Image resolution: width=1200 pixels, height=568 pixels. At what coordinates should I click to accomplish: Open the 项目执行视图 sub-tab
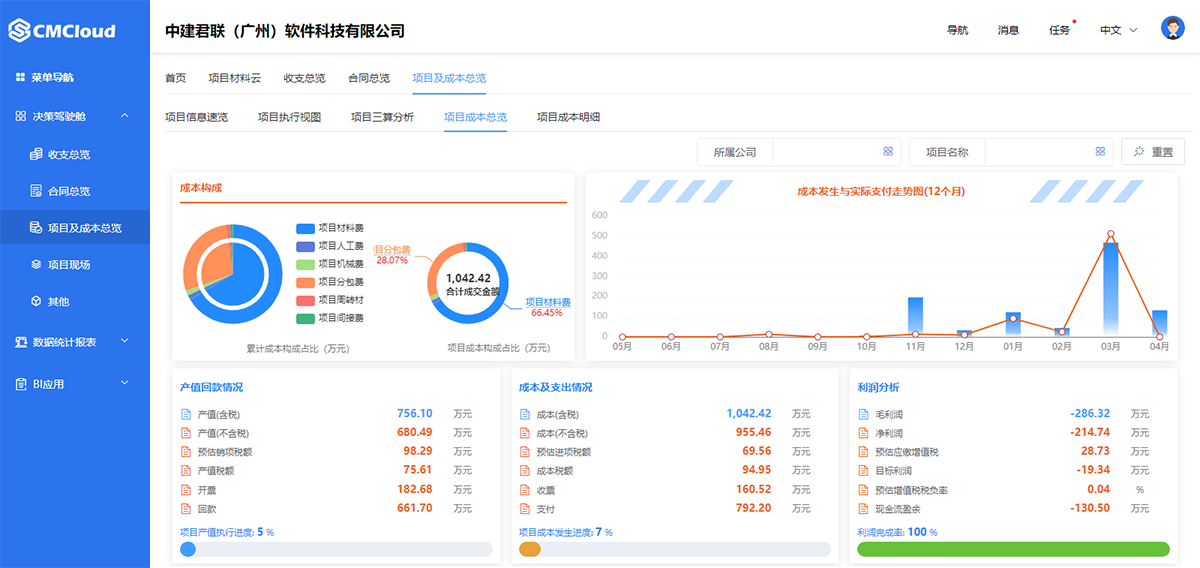289,117
